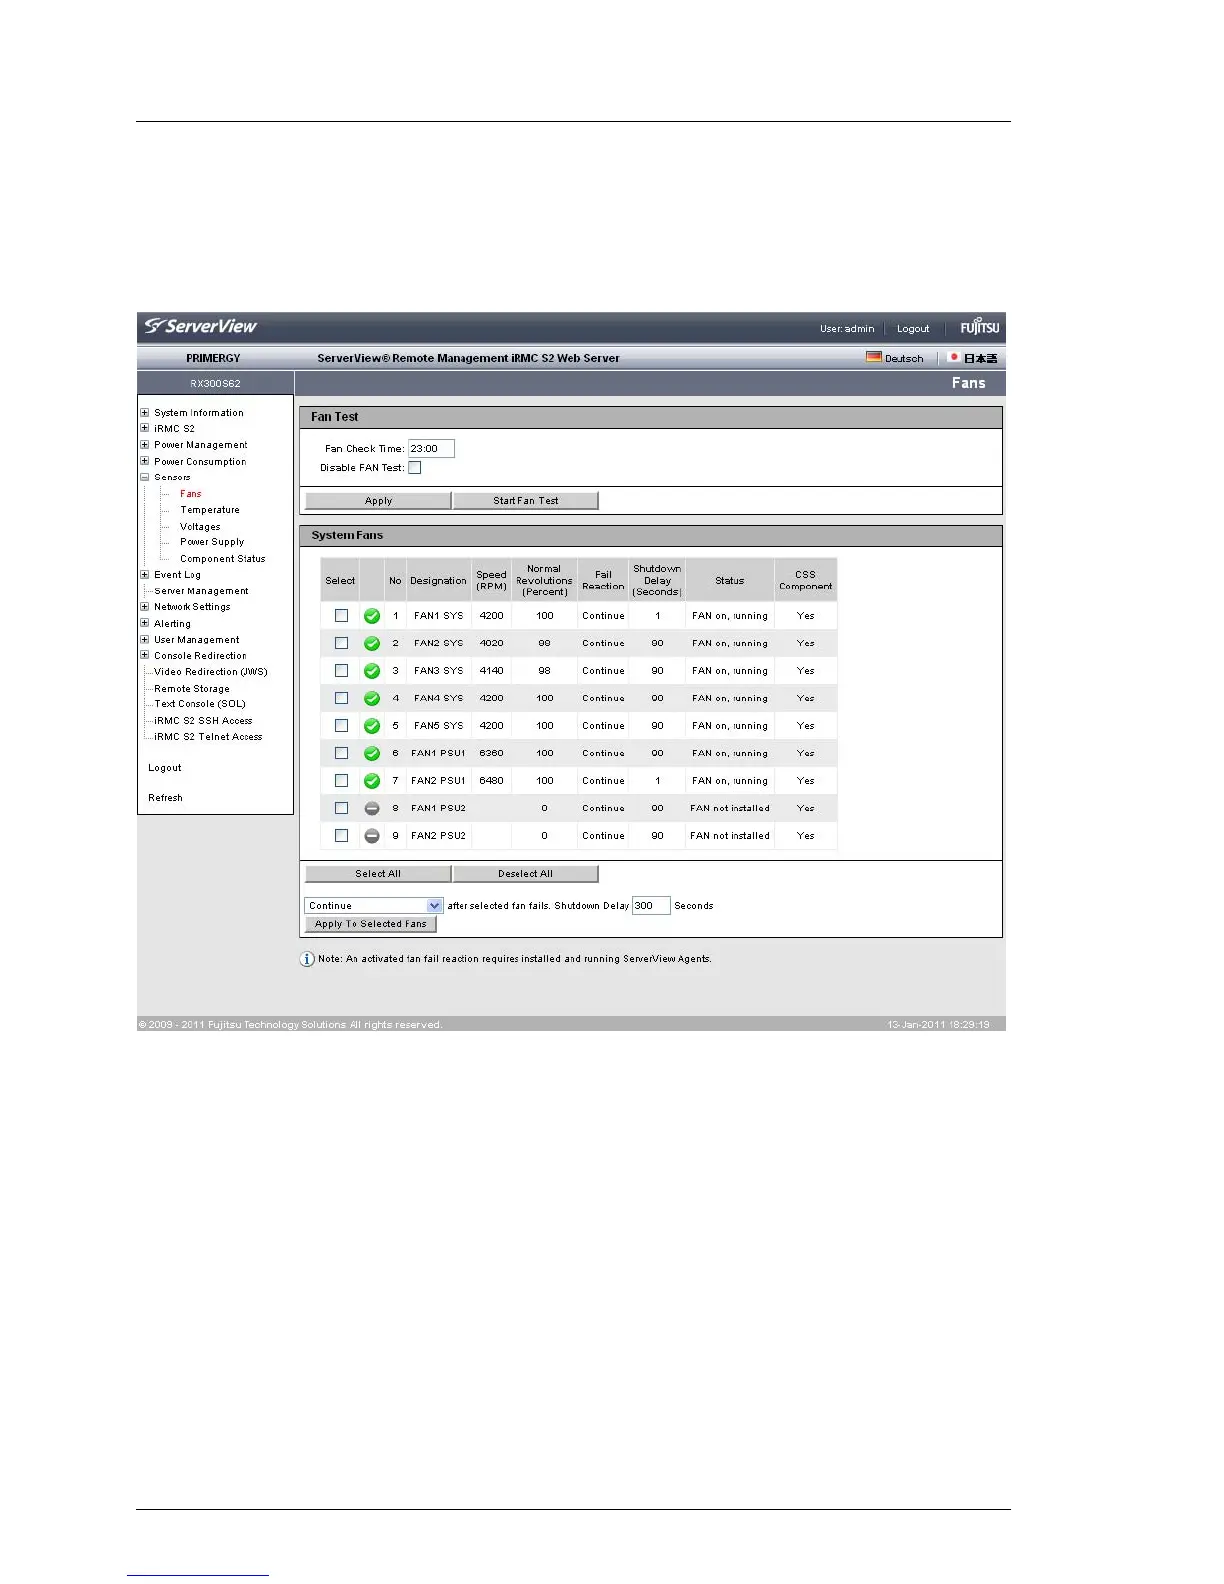Open the Temperature sensor page
This screenshot has height=1584, width=1224.
pos(210,510)
